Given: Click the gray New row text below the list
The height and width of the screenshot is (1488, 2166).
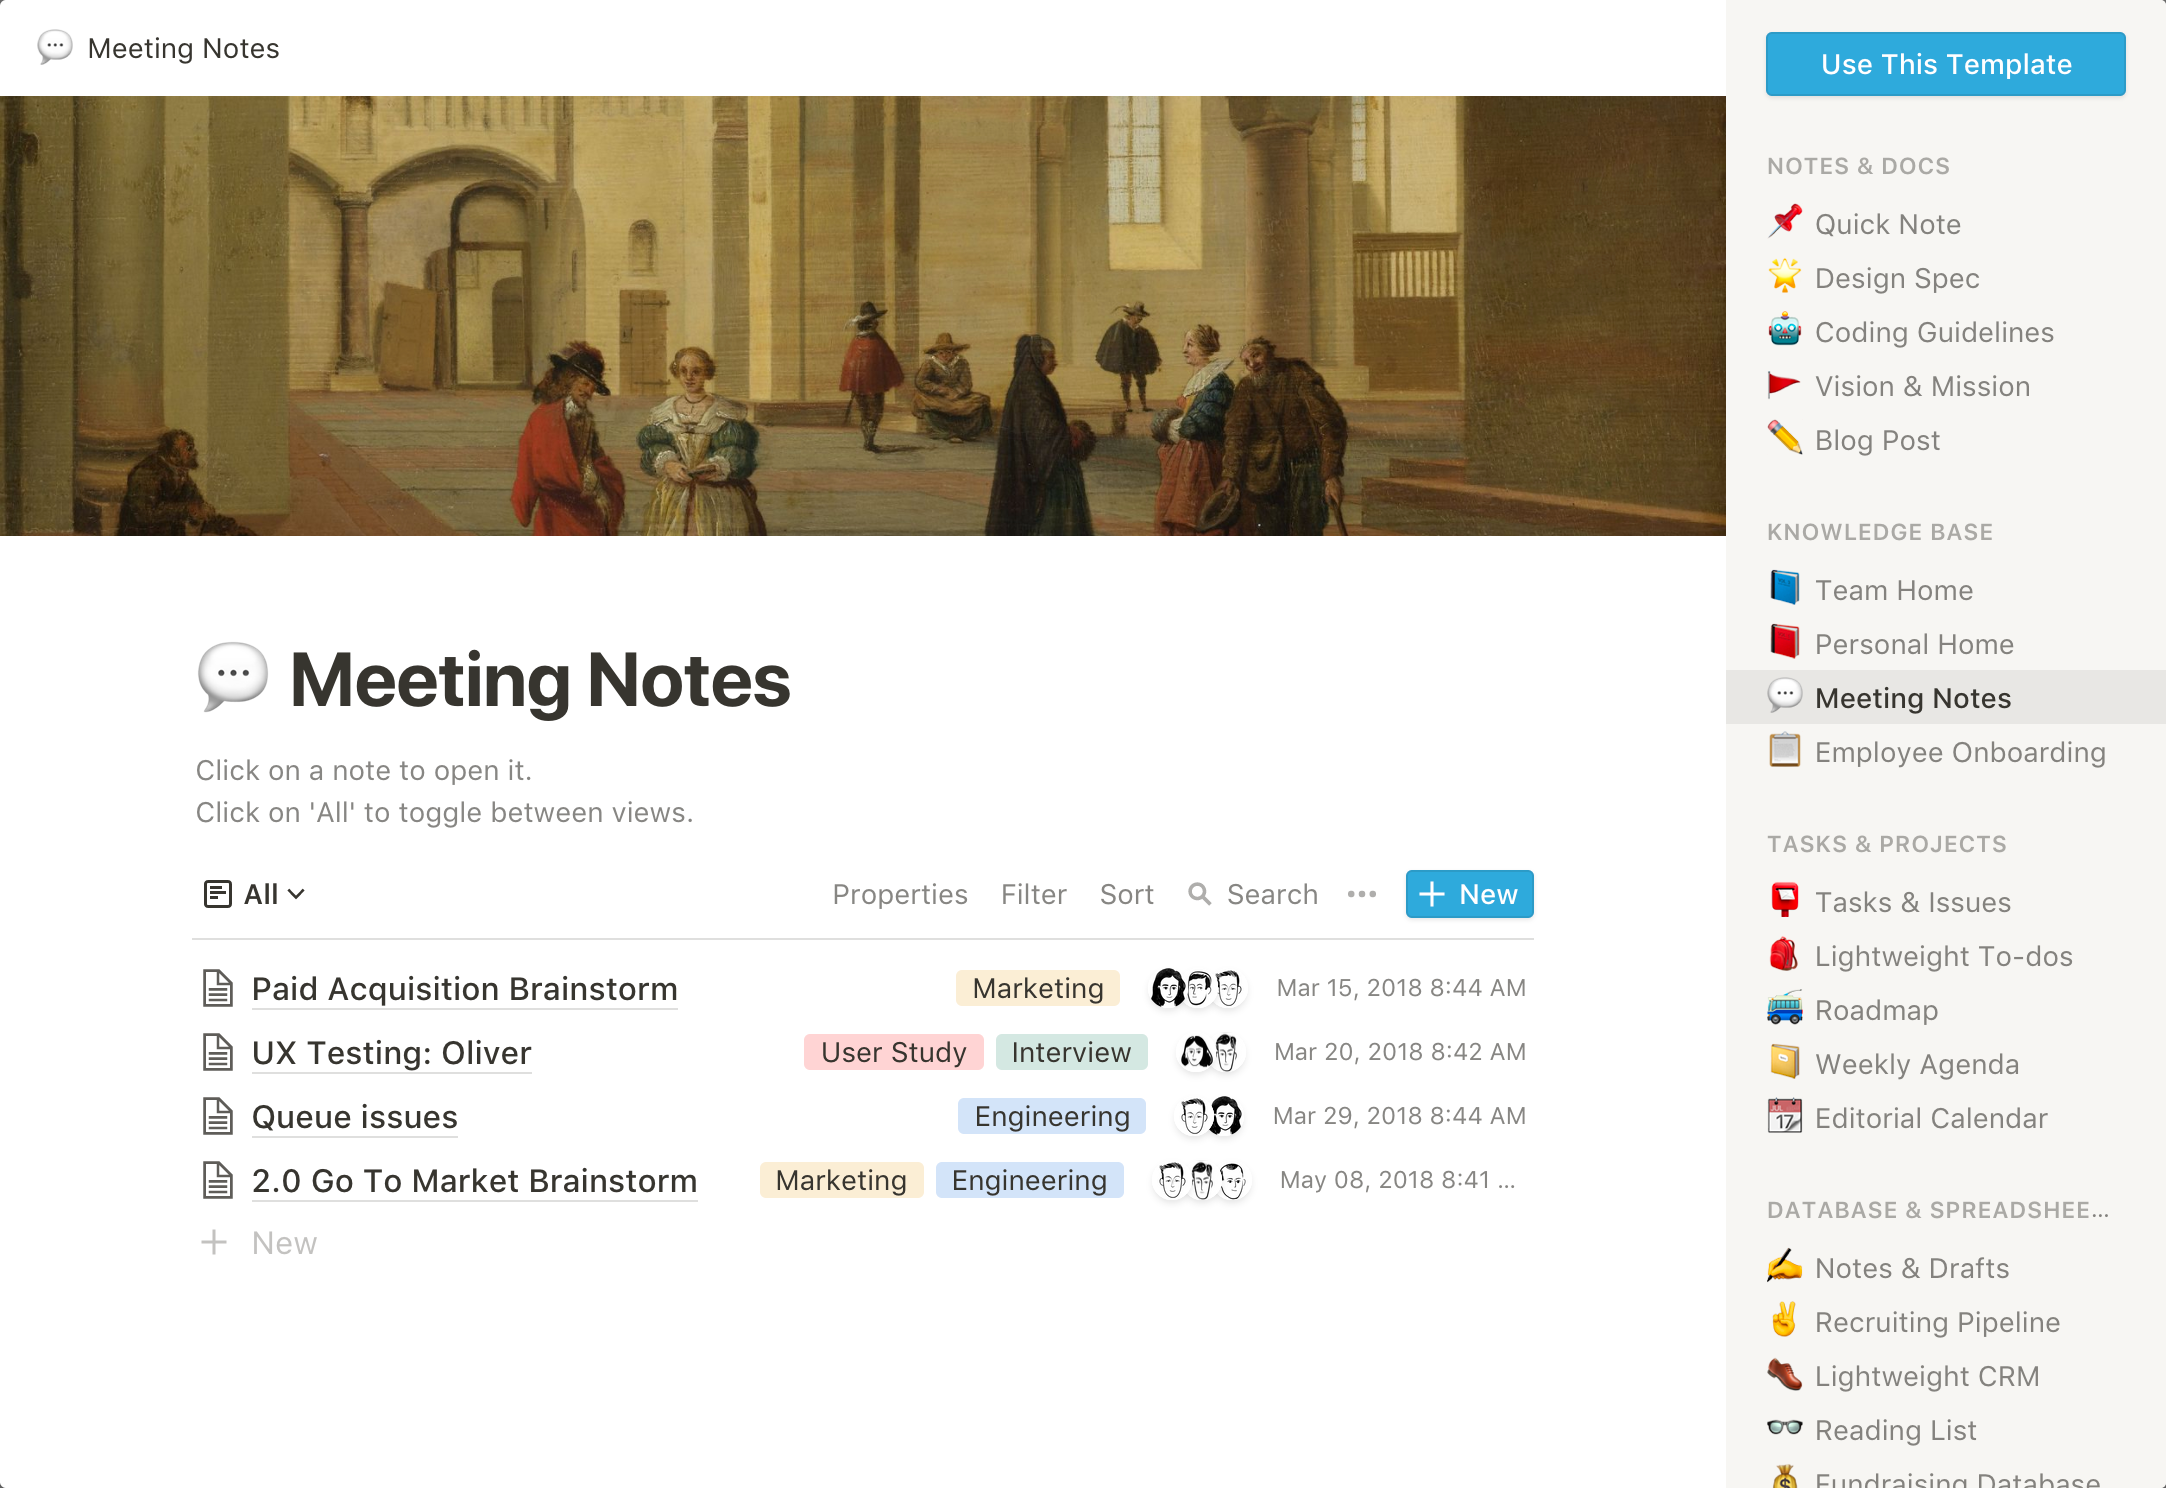Looking at the screenshot, I should pos(284,1243).
